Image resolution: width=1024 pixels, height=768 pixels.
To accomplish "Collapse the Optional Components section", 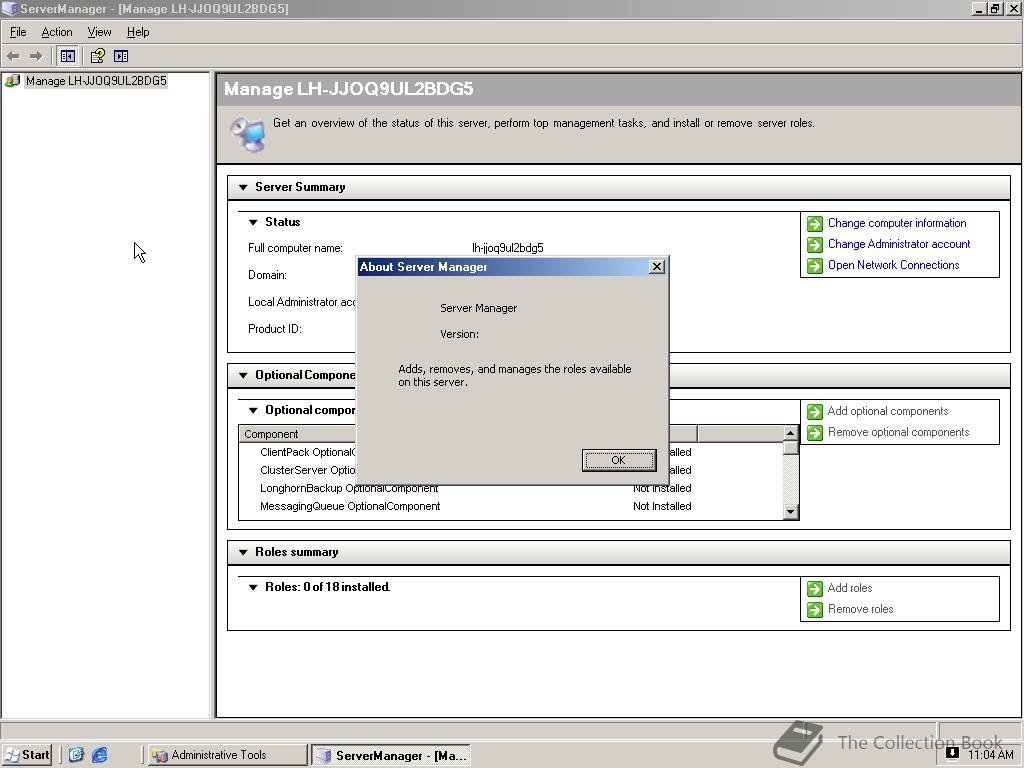I will pyautogui.click(x=243, y=376).
